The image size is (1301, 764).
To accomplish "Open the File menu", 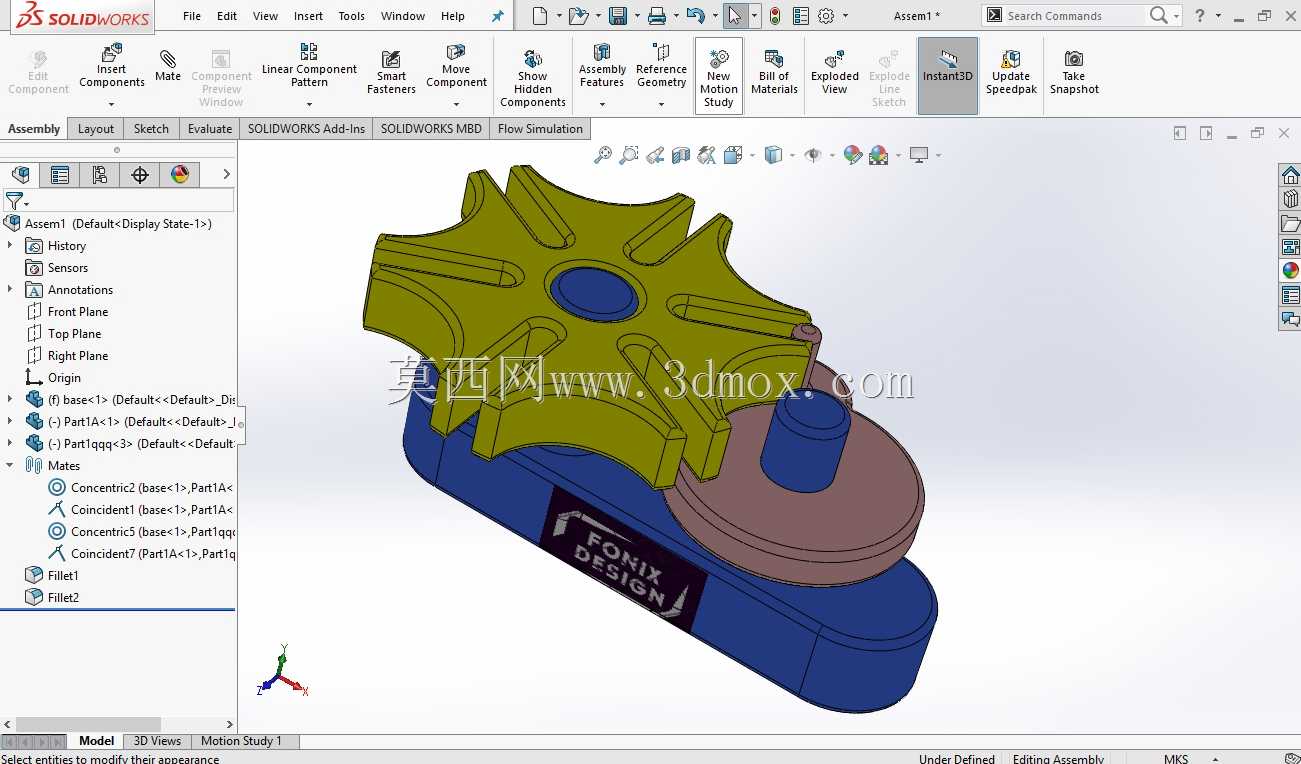I will click(192, 16).
